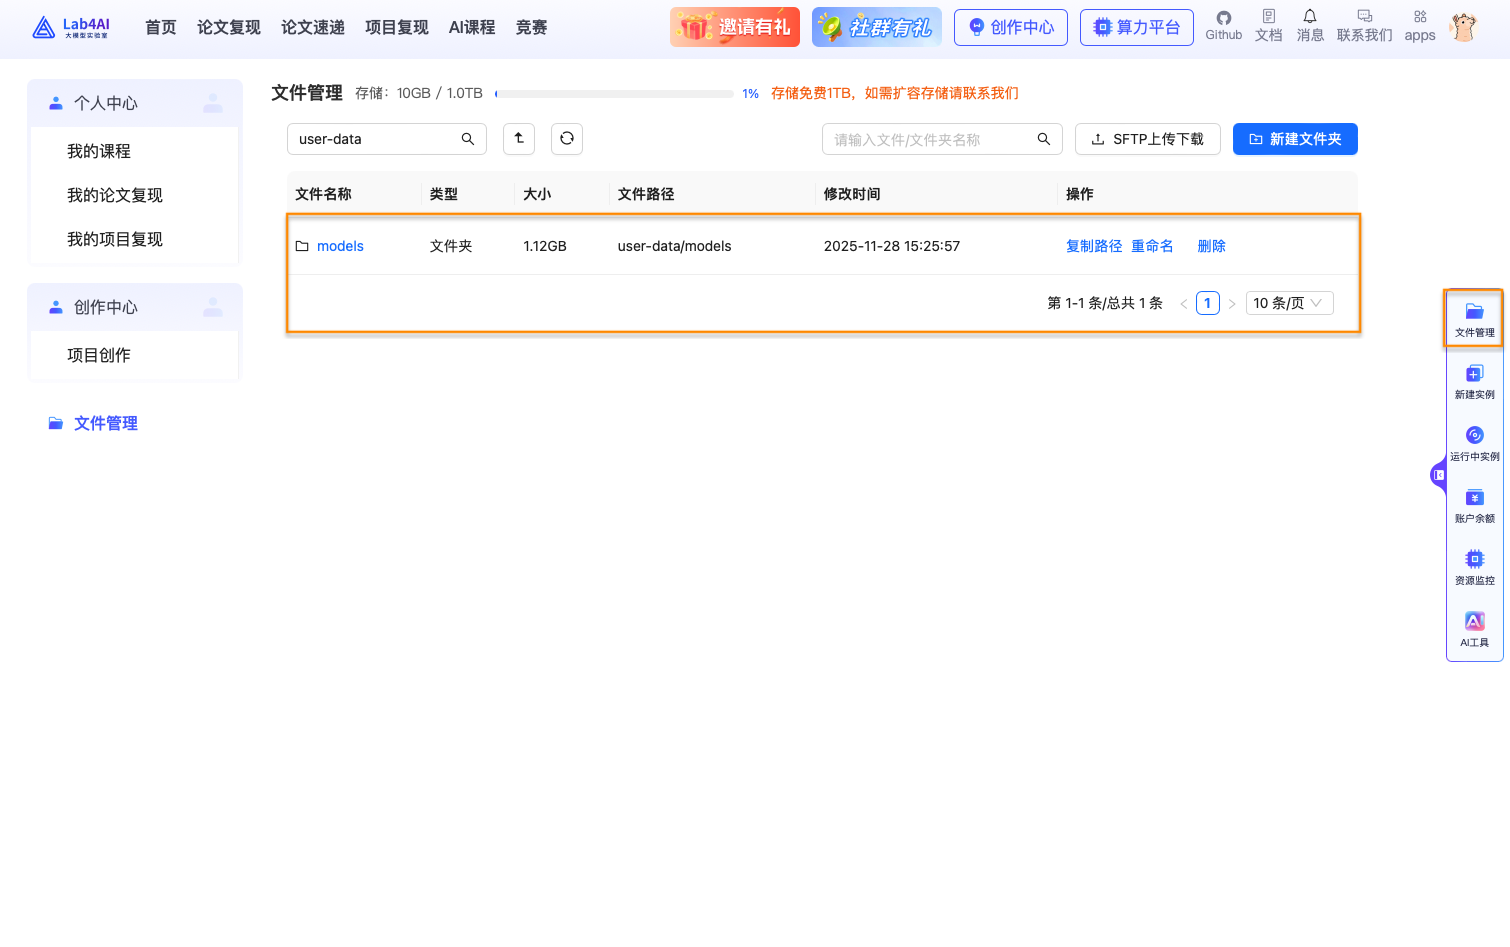
Task: Go to the next page with the right chevron
Action: pyautogui.click(x=1232, y=302)
